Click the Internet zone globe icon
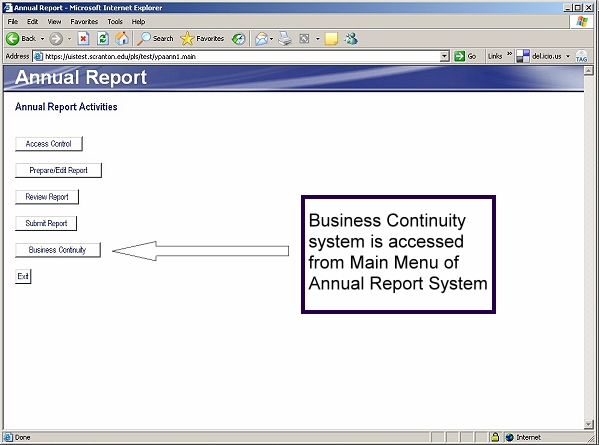Screen dimensions: 599x445 point(509,437)
